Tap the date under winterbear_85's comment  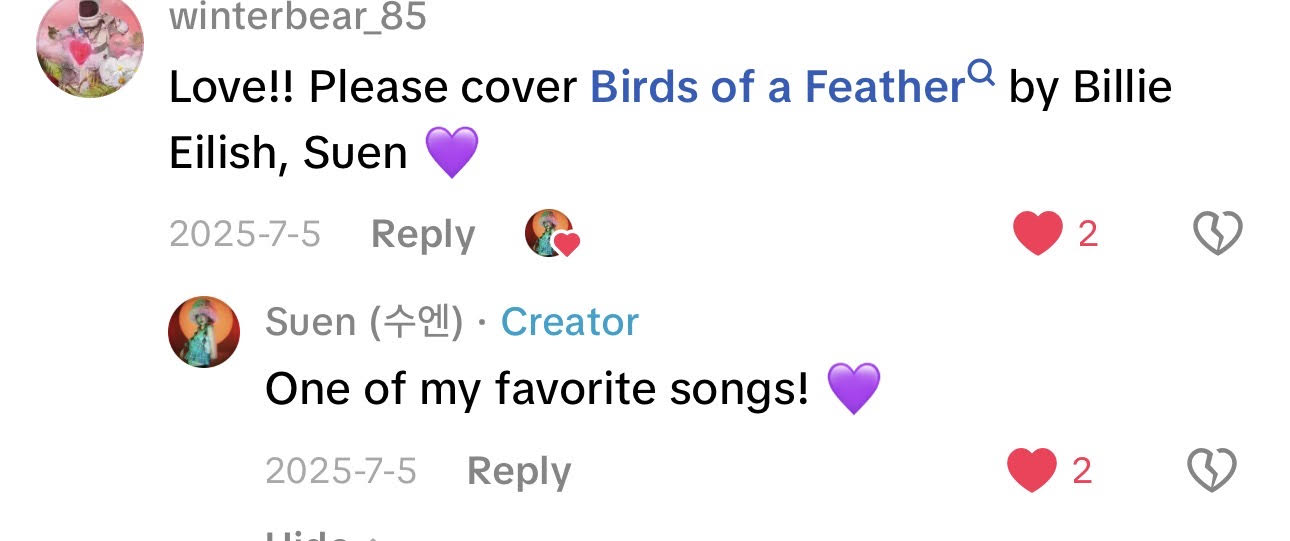pos(245,234)
